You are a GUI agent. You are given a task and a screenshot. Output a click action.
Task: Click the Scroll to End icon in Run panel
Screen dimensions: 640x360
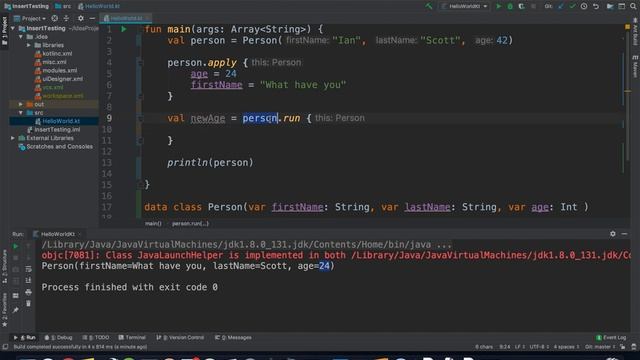(x=28, y=280)
